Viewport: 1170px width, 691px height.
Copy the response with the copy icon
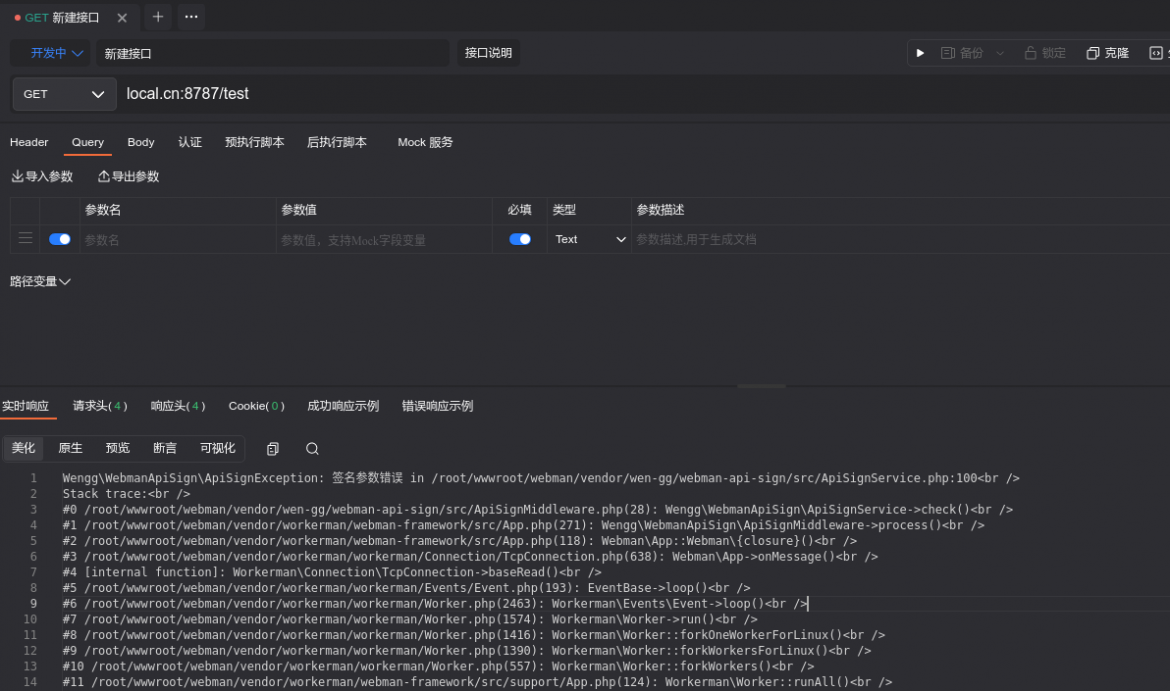(x=272, y=448)
